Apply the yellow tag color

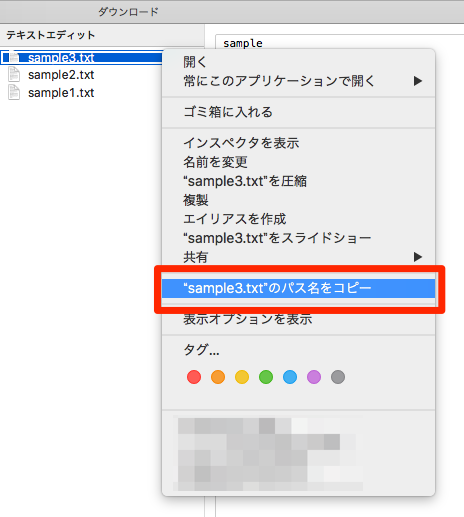point(242,377)
